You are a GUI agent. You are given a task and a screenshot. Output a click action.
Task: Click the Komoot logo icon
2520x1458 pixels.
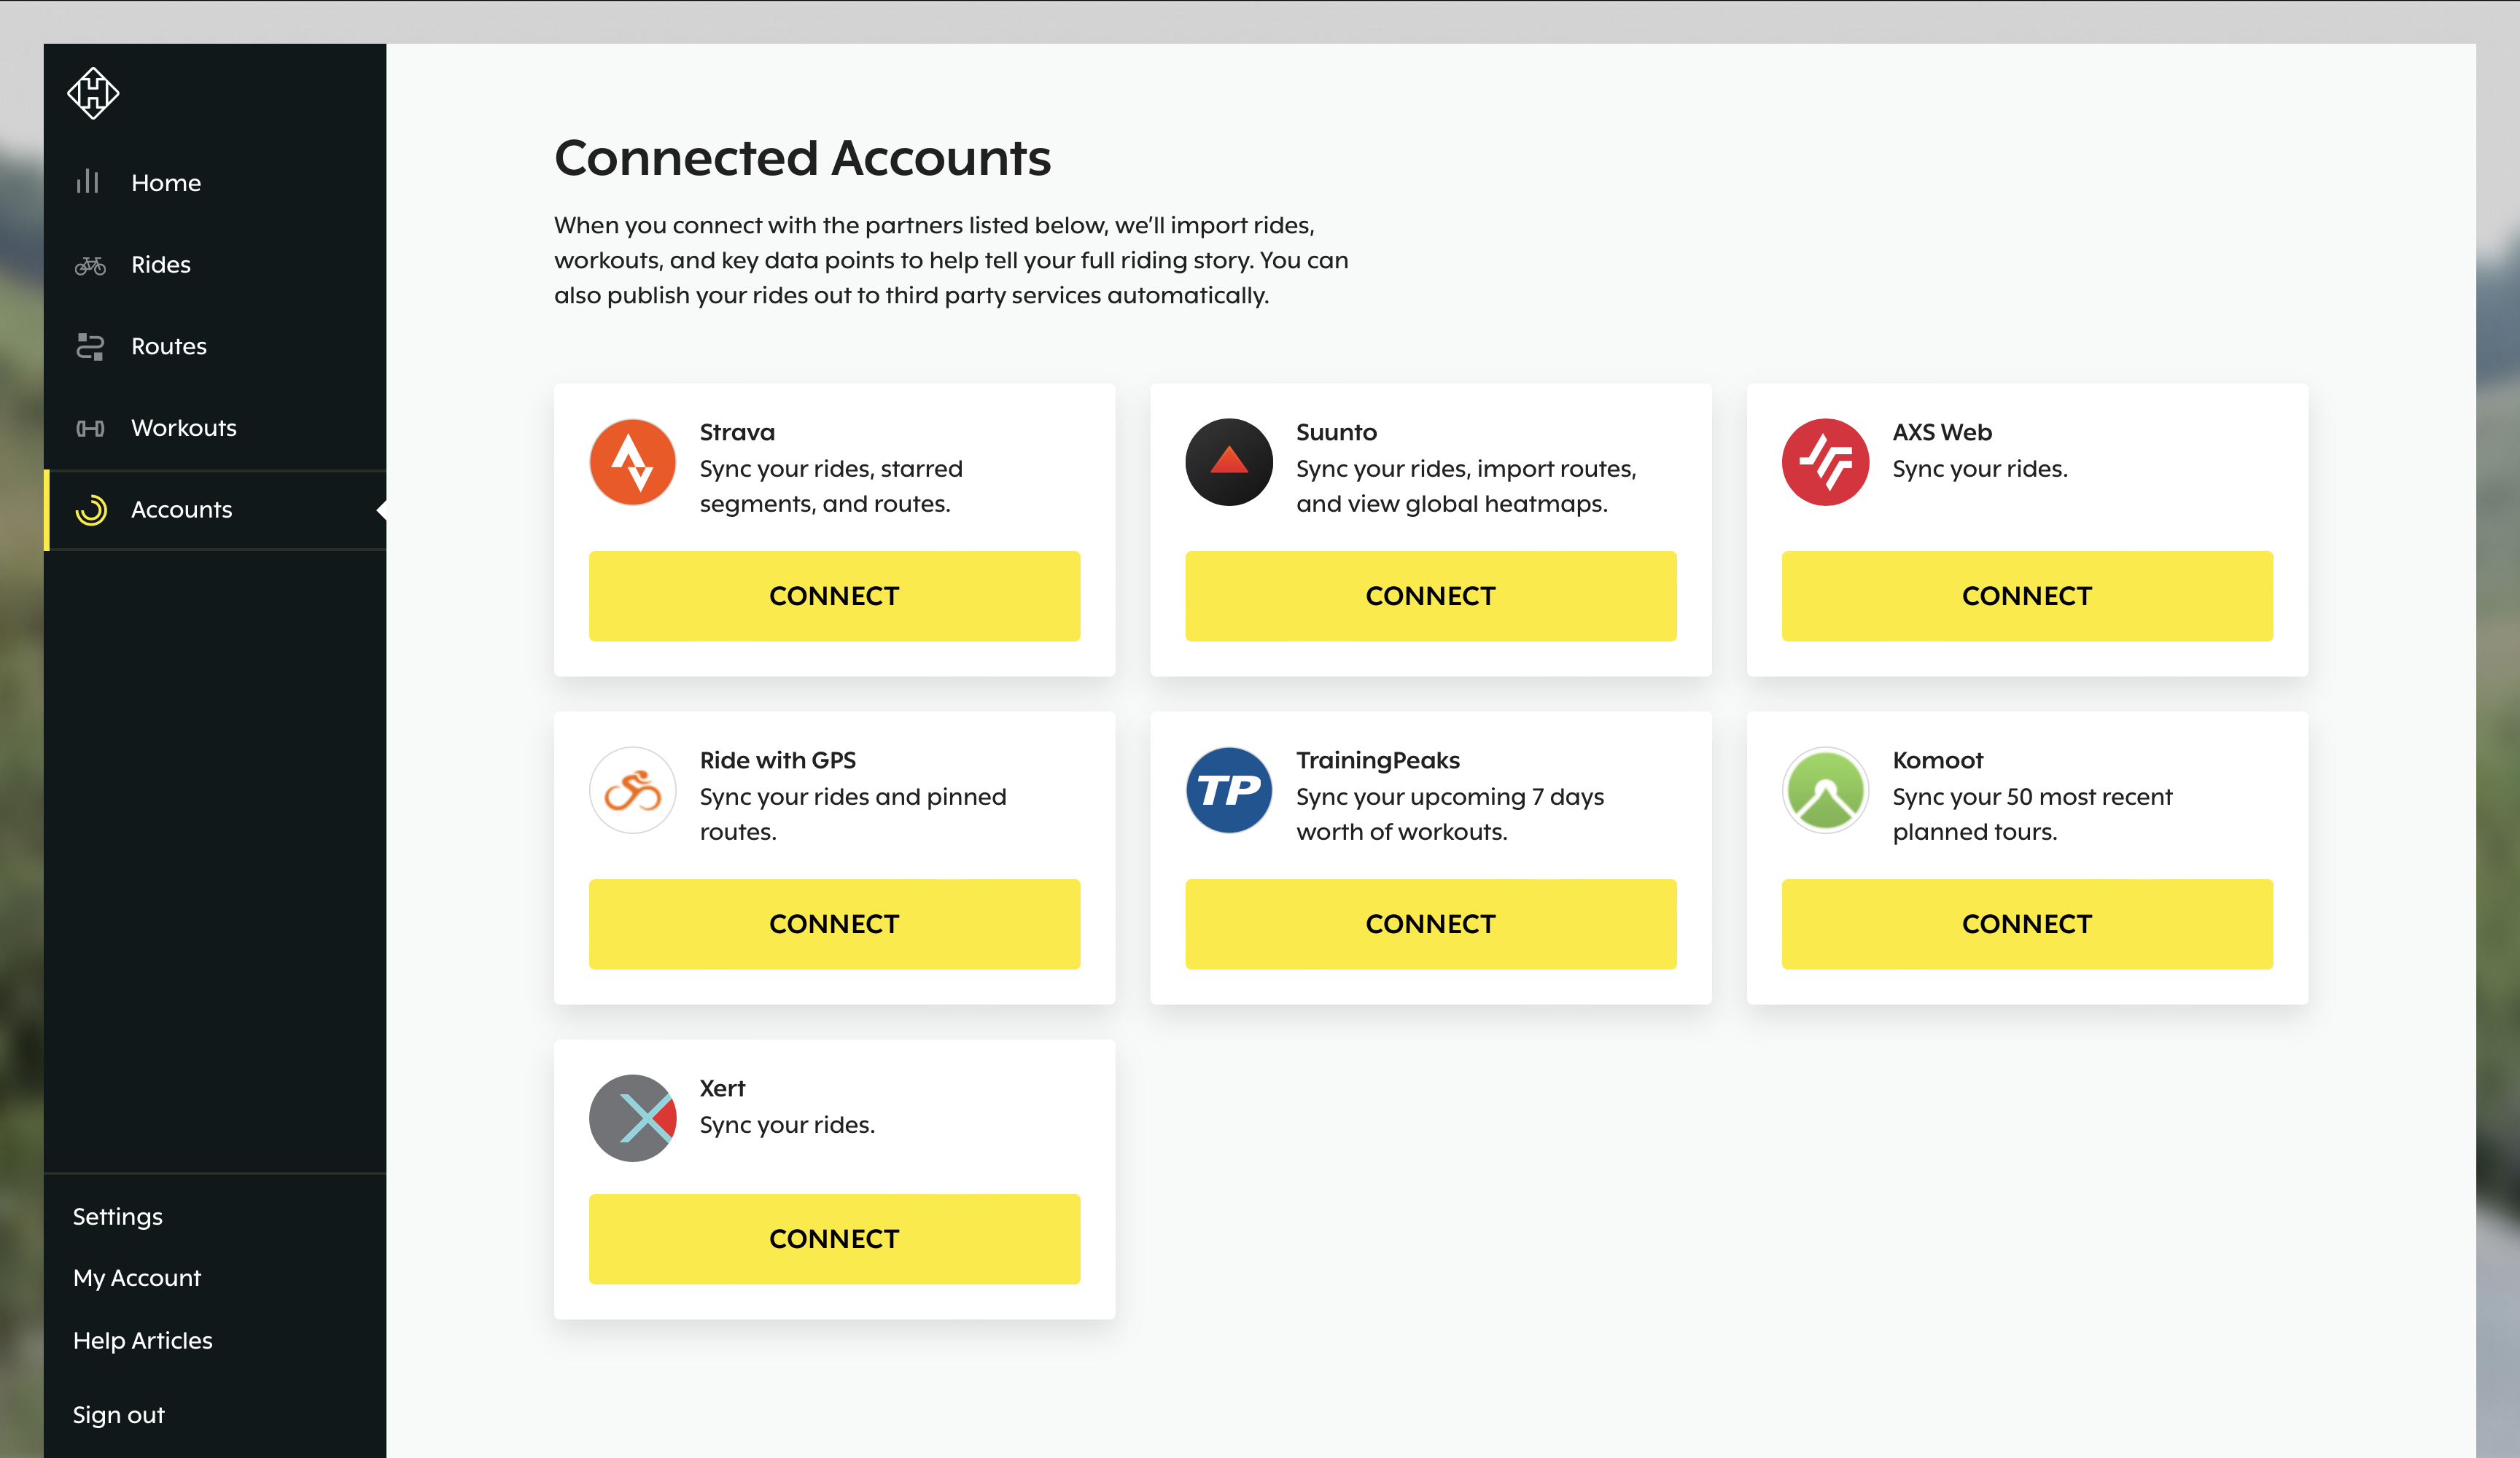[x=1824, y=790]
